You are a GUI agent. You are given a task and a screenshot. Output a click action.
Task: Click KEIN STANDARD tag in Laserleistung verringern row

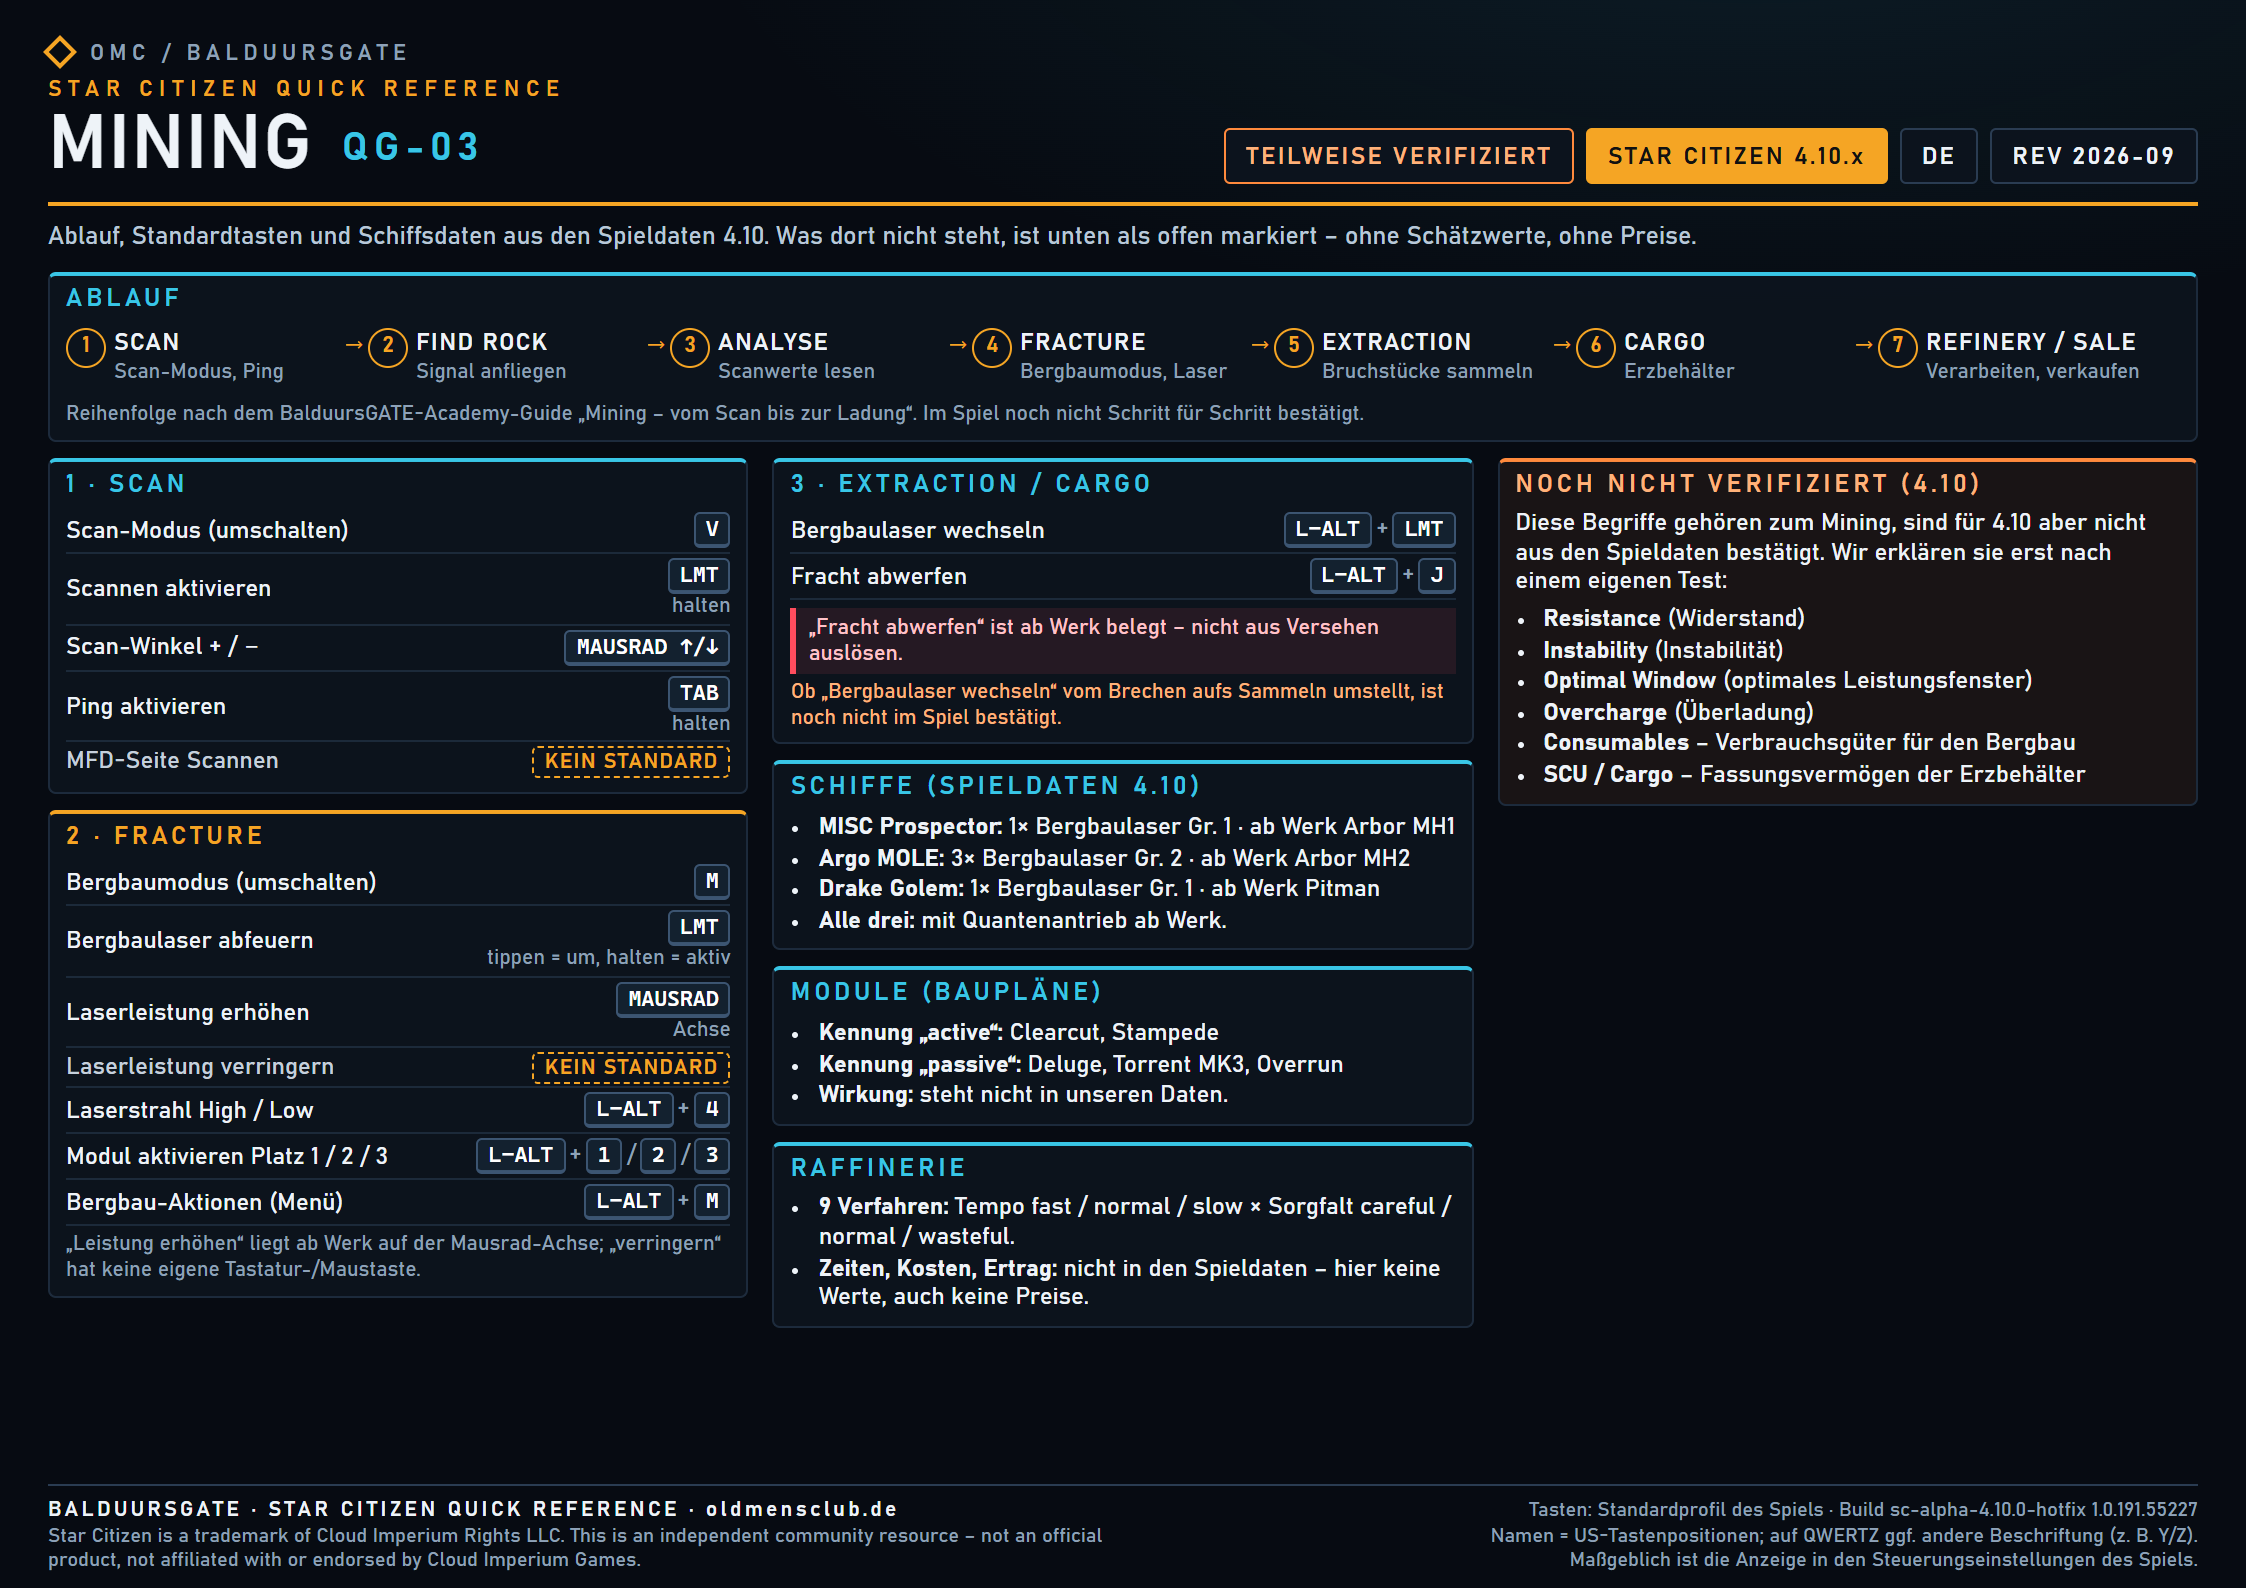(x=631, y=1067)
